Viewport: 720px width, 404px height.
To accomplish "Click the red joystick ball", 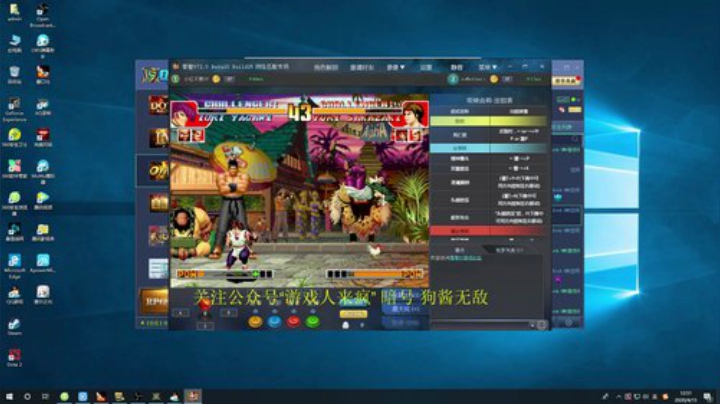I will 205,304.
